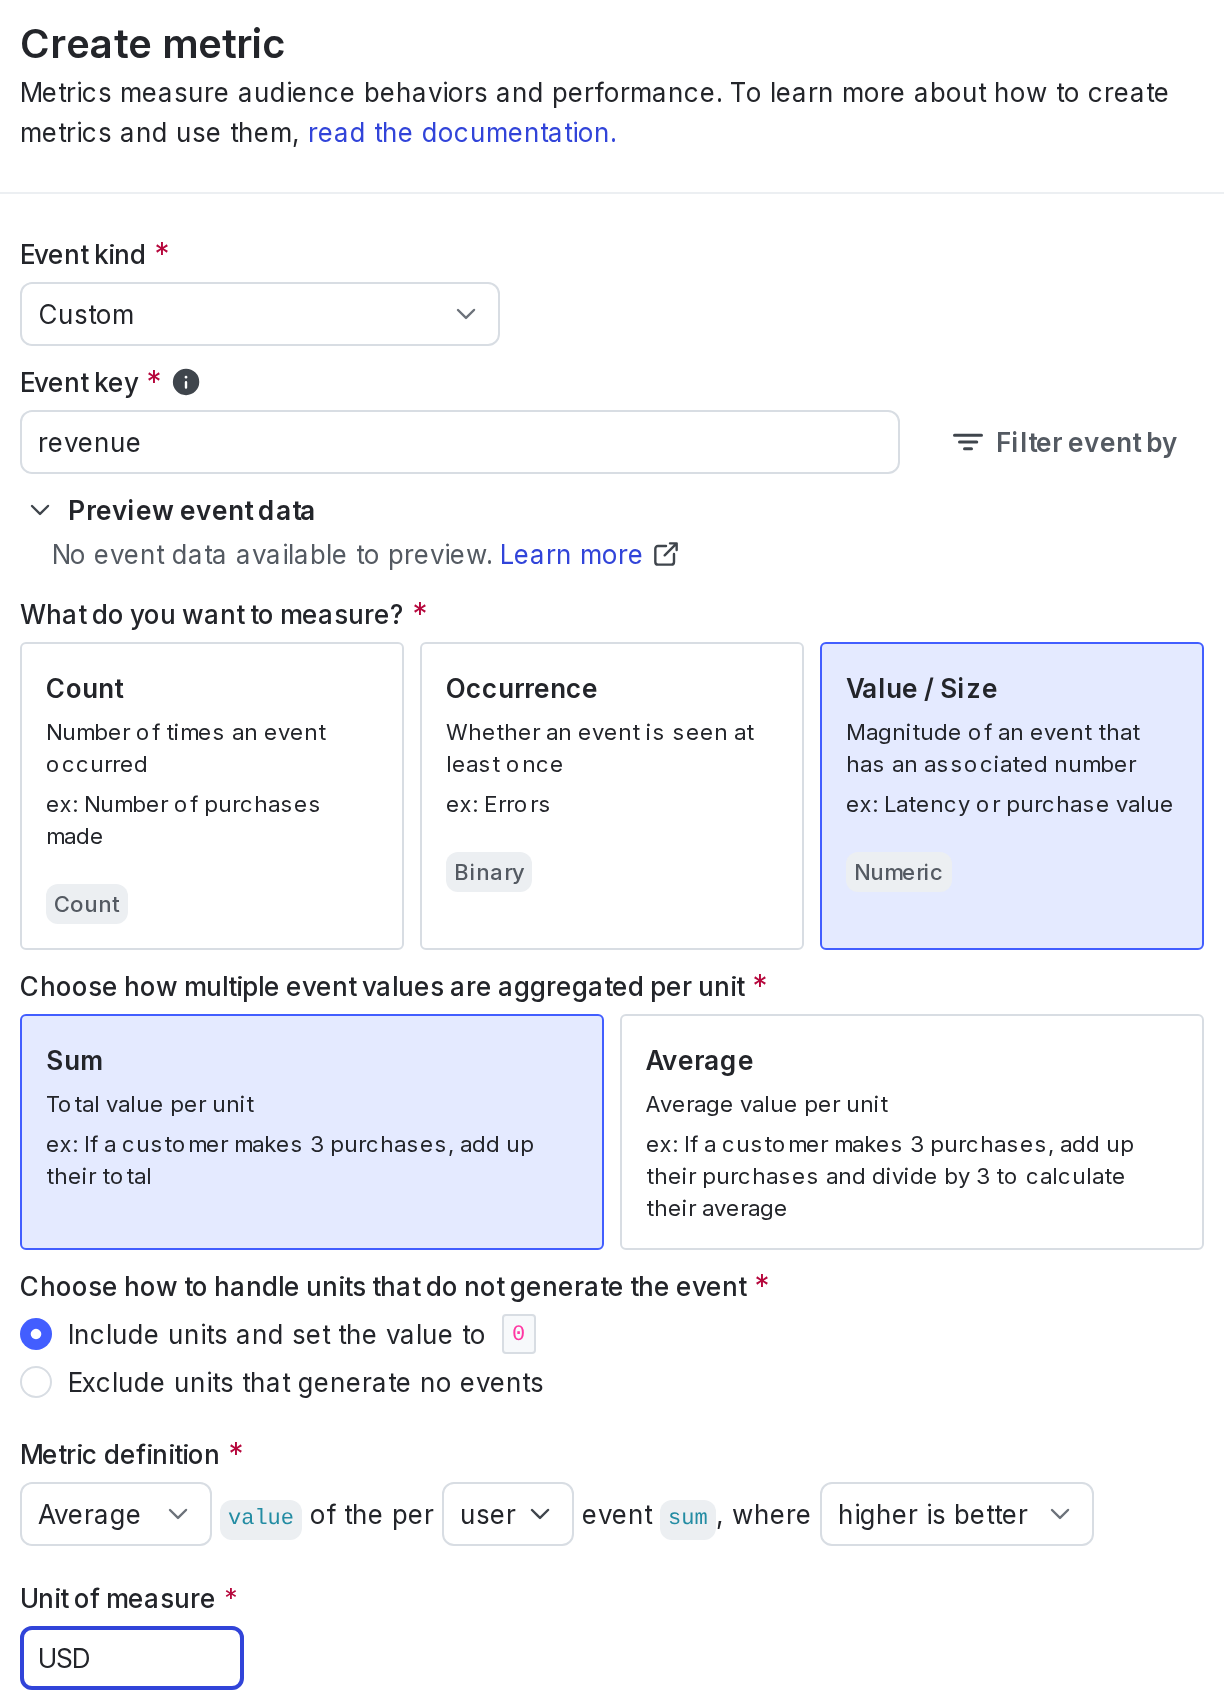The width and height of the screenshot is (1224, 1696).
Task: Select Include units and set value radio
Action: (x=36, y=1334)
